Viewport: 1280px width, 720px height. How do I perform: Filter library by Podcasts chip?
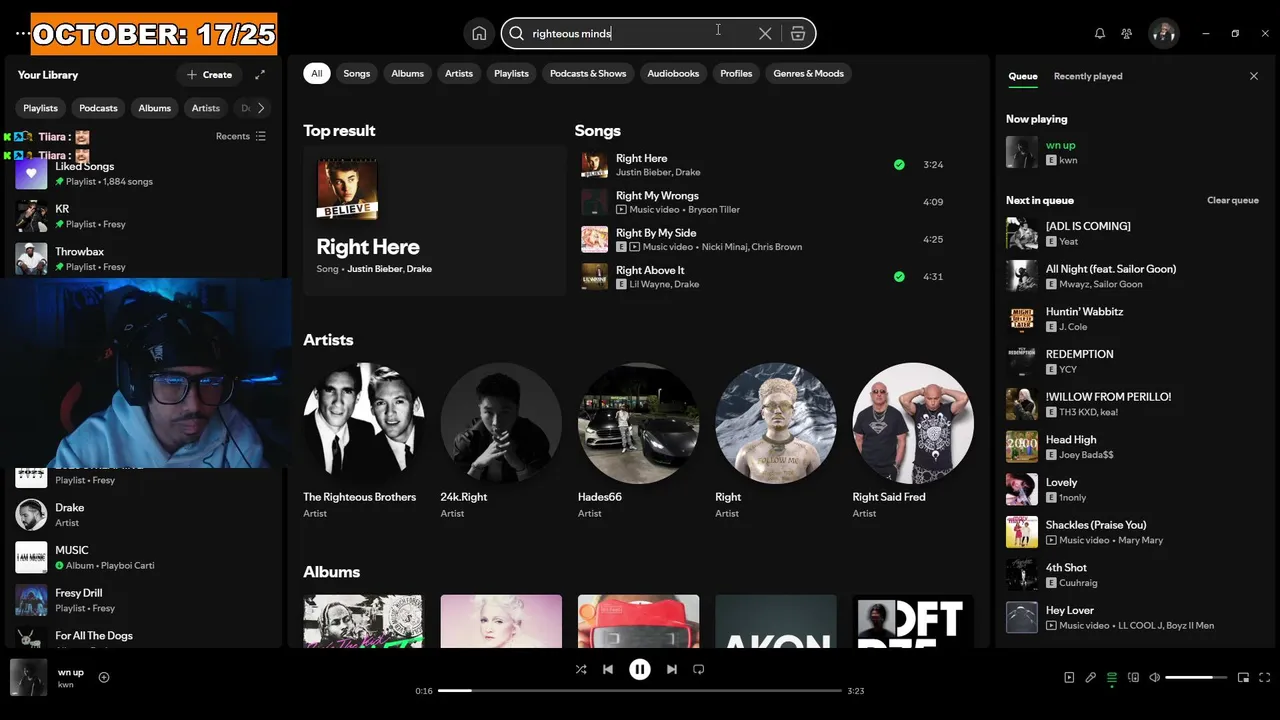[98, 108]
